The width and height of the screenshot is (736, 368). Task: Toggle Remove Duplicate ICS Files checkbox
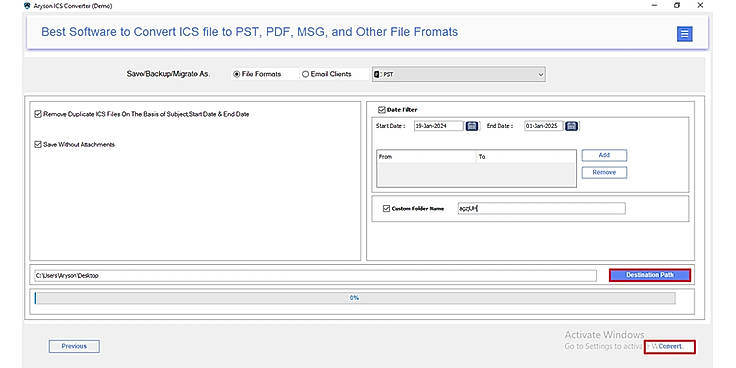pyautogui.click(x=38, y=114)
